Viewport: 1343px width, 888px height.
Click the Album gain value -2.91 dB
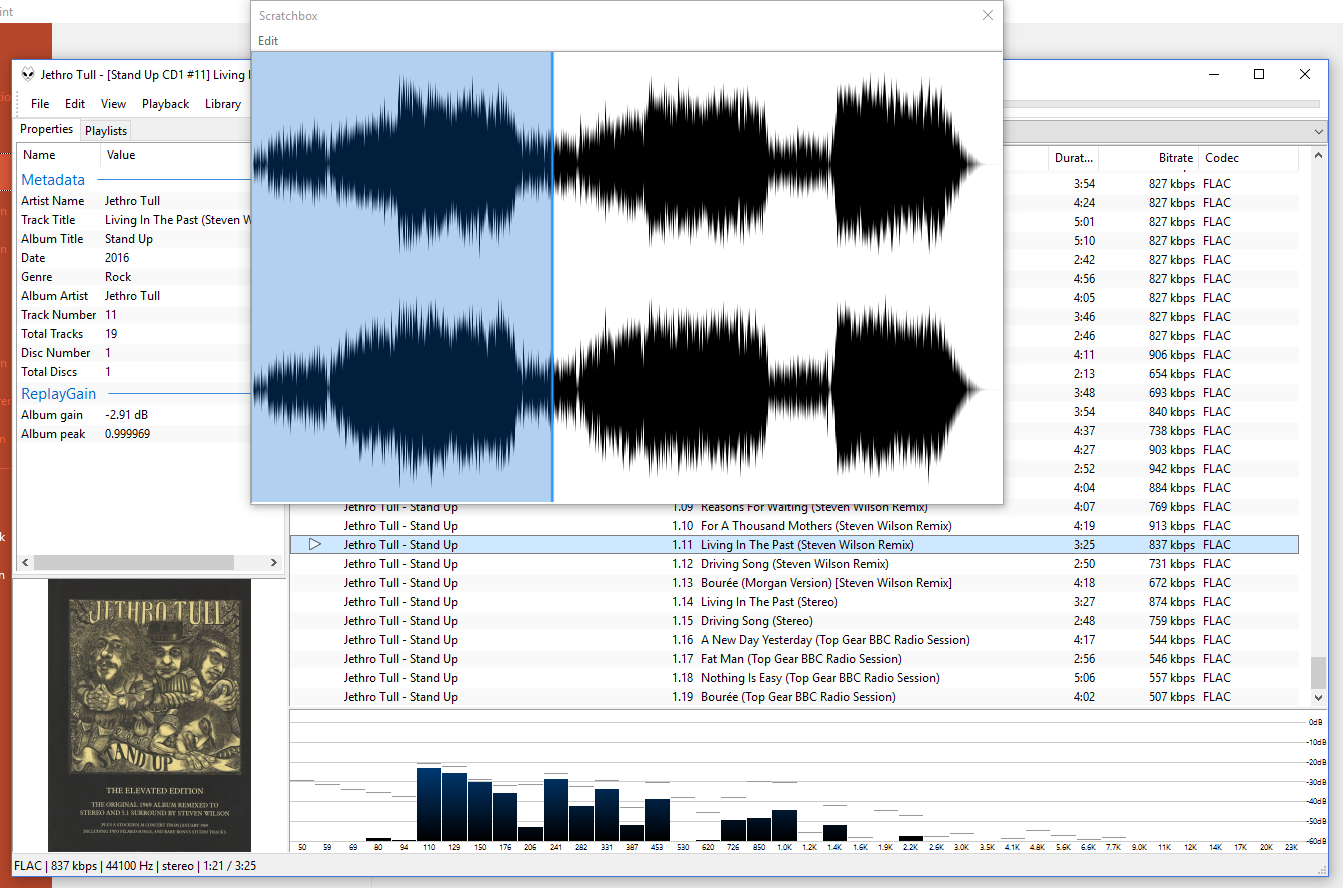[129, 415]
